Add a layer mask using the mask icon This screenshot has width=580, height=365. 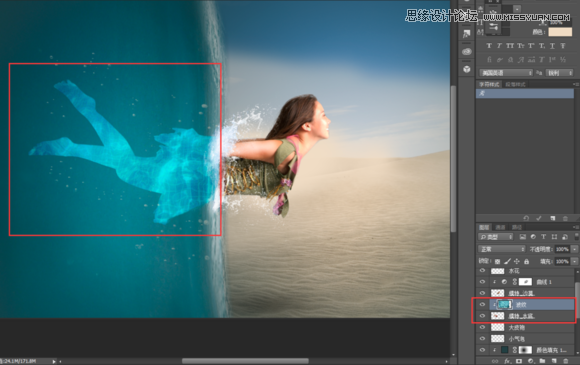pos(519,361)
